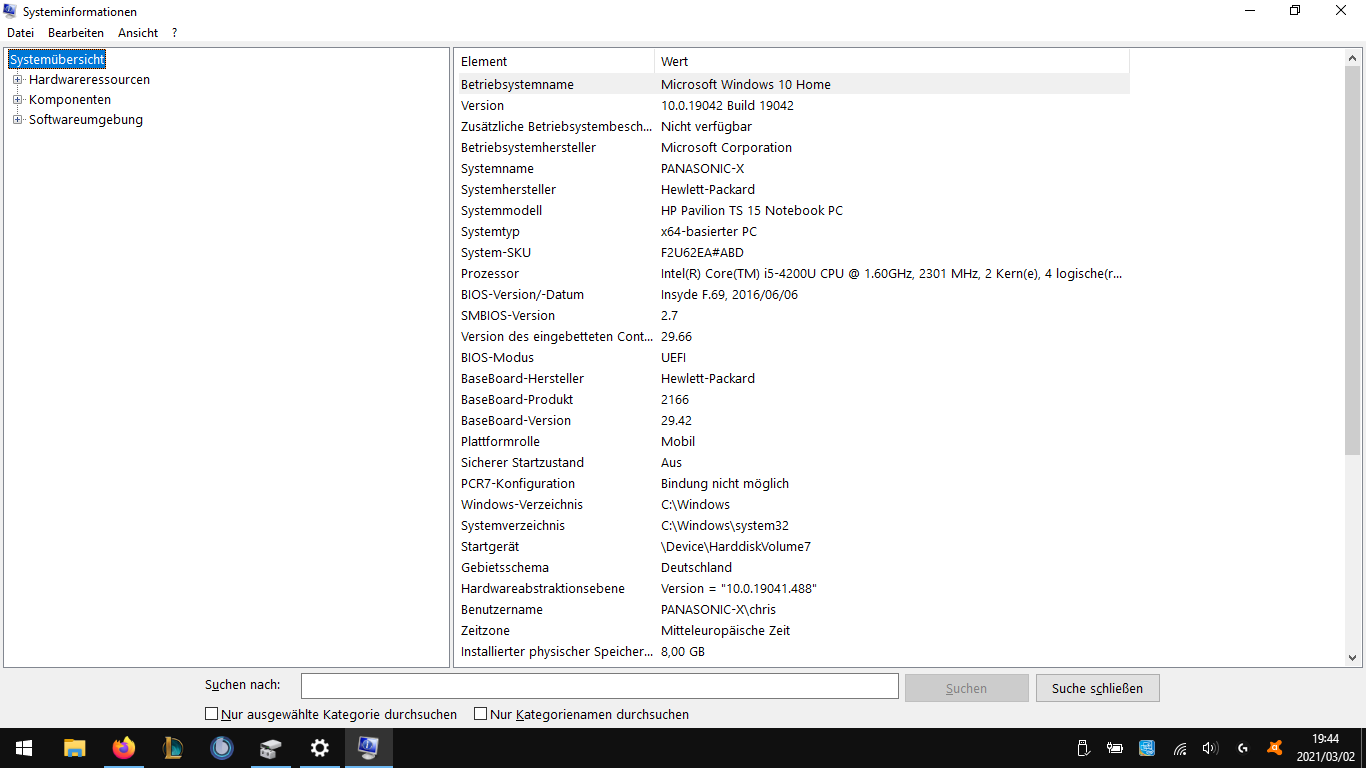Click the value C:\Windows\system32
This screenshot has height=768, width=1366.
click(x=724, y=526)
